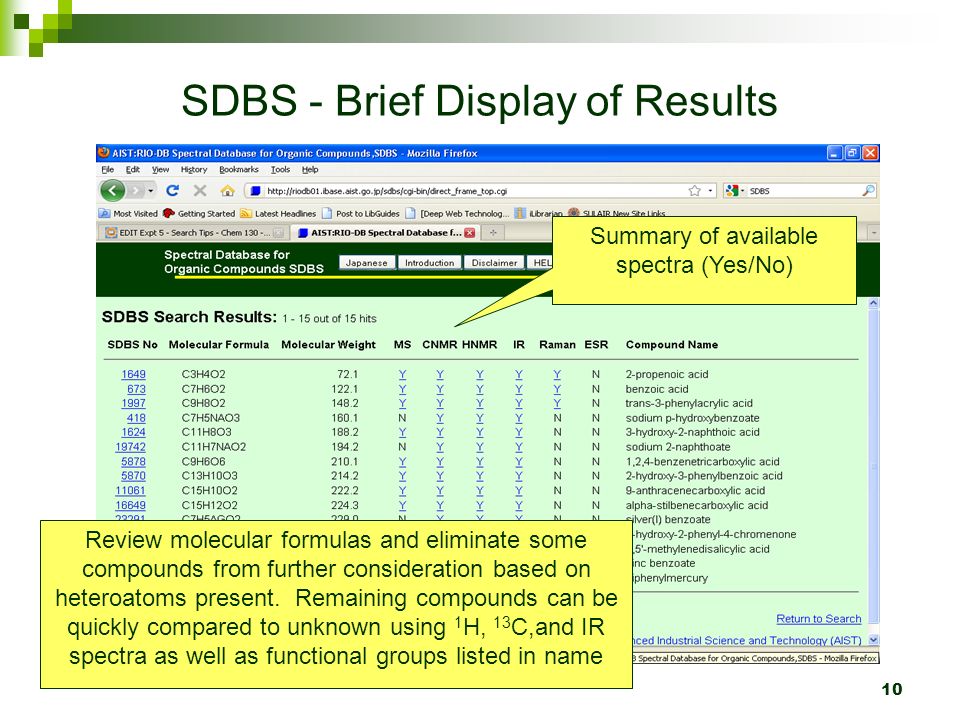Open the Most Visited bookmarks folder
The height and width of the screenshot is (720, 960).
pyautogui.click(x=129, y=214)
